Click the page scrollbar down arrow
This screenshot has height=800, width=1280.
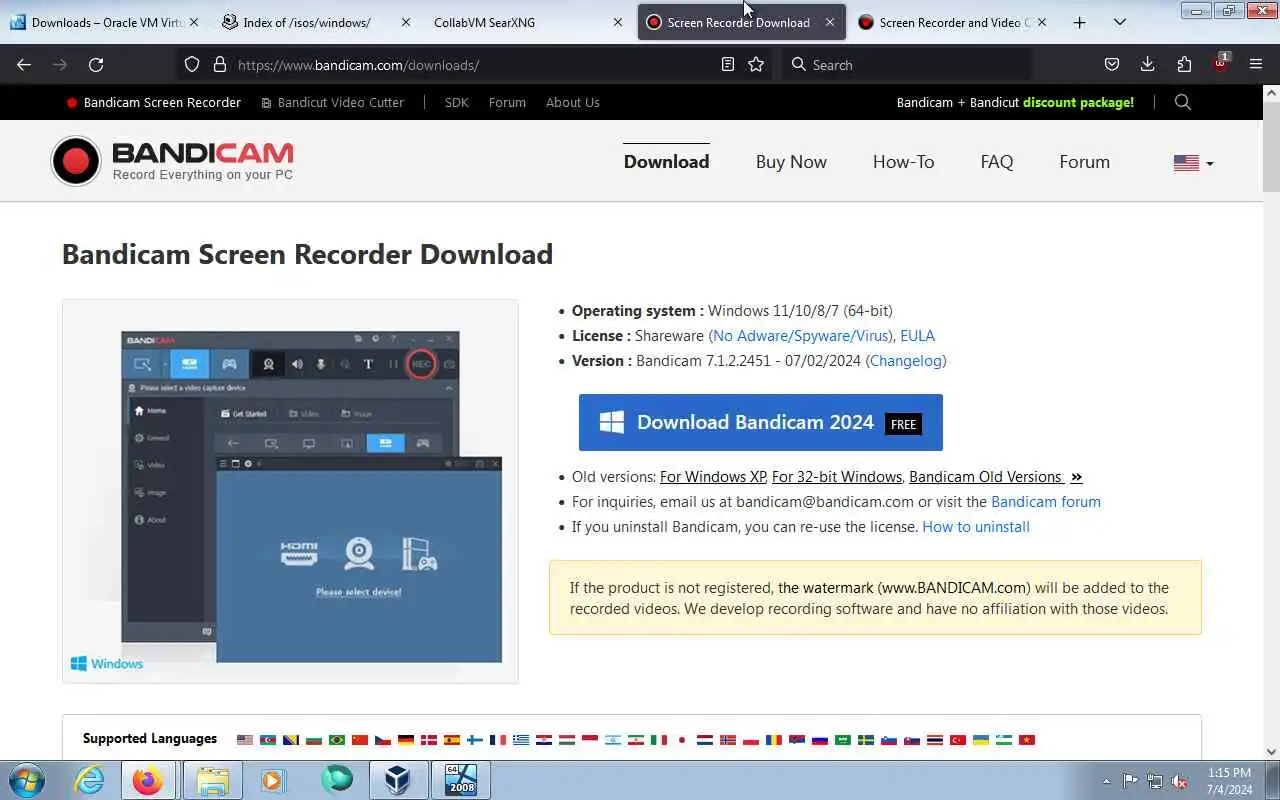(x=1271, y=752)
